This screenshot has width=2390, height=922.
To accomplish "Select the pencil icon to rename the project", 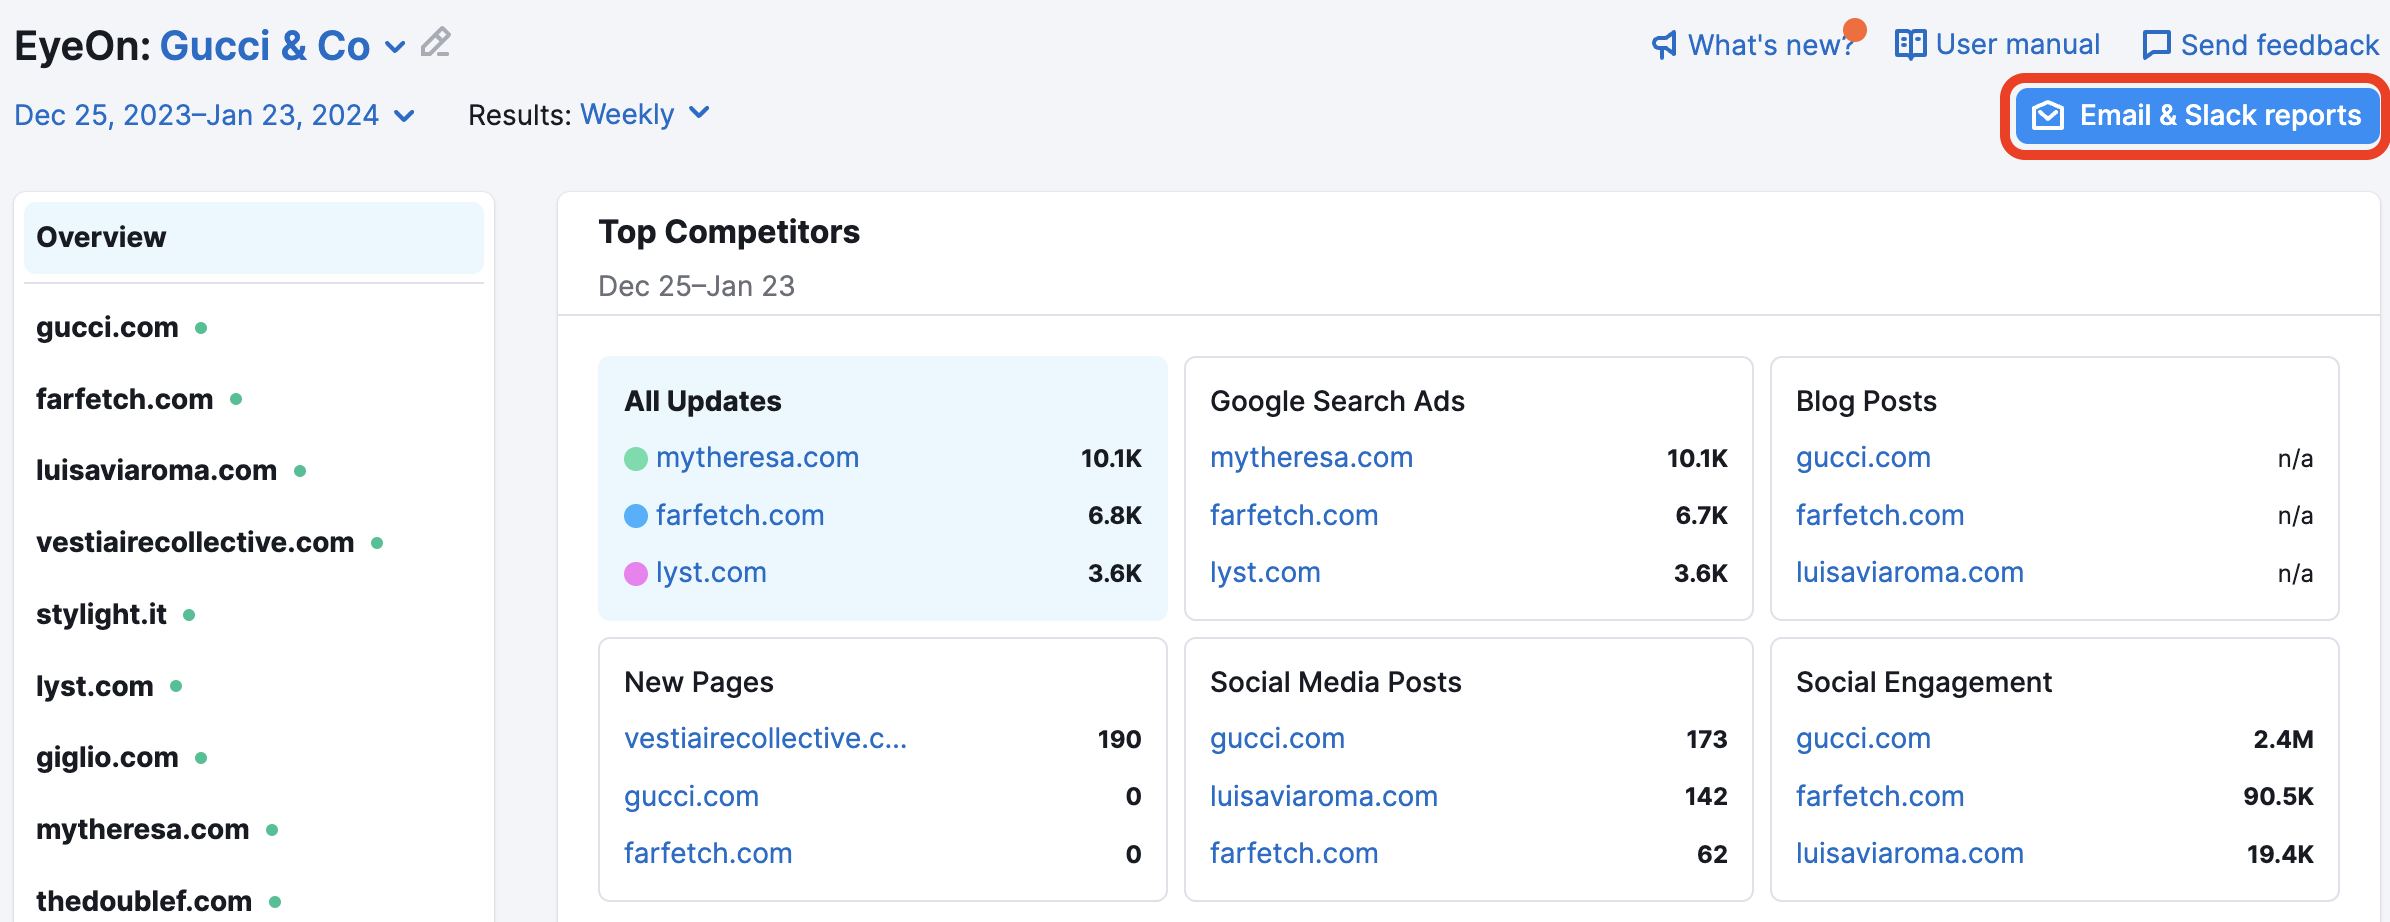I will 434,43.
